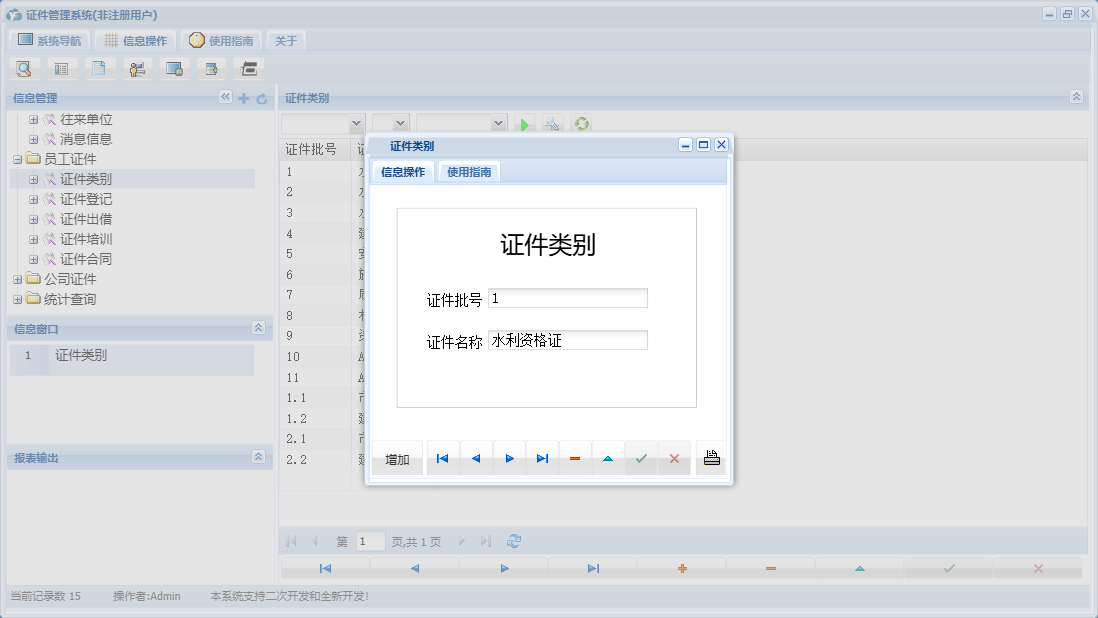Viewport: 1098px width, 618px height.
Task: Click the print icon in the dialog footer
Action: tap(710, 457)
